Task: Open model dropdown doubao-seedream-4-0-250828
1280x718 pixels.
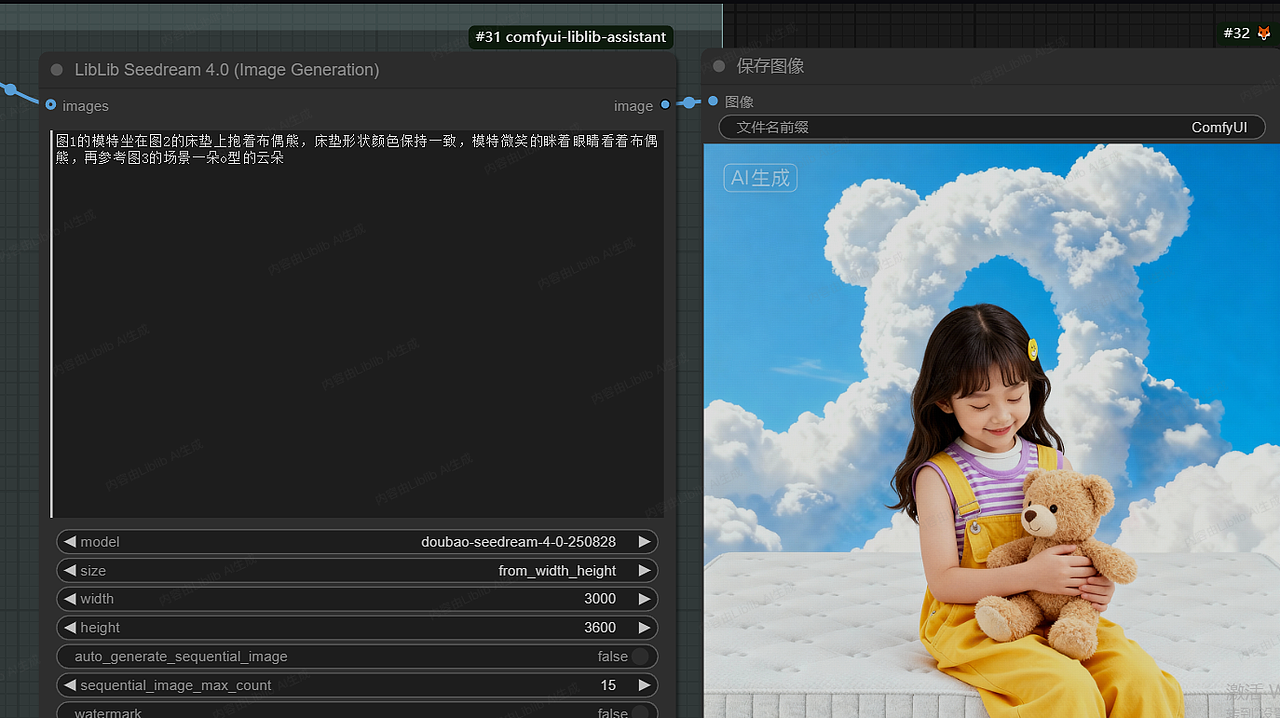Action: [x=518, y=542]
